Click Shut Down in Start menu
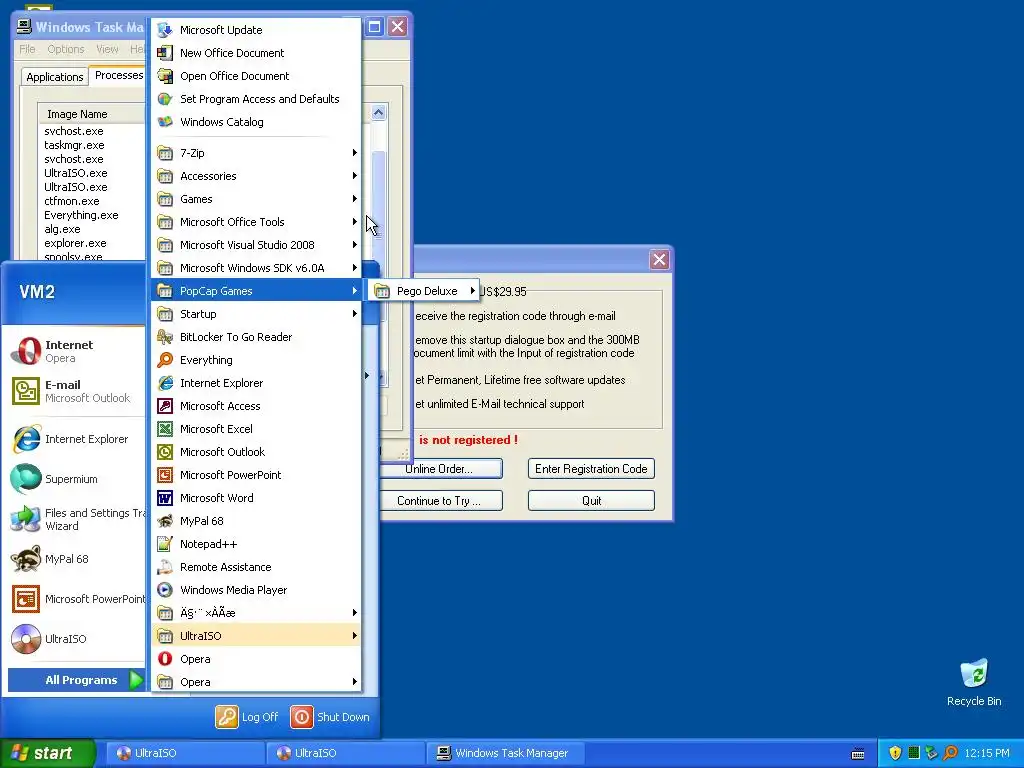This screenshot has height=768, width=1024. [330, 717]
